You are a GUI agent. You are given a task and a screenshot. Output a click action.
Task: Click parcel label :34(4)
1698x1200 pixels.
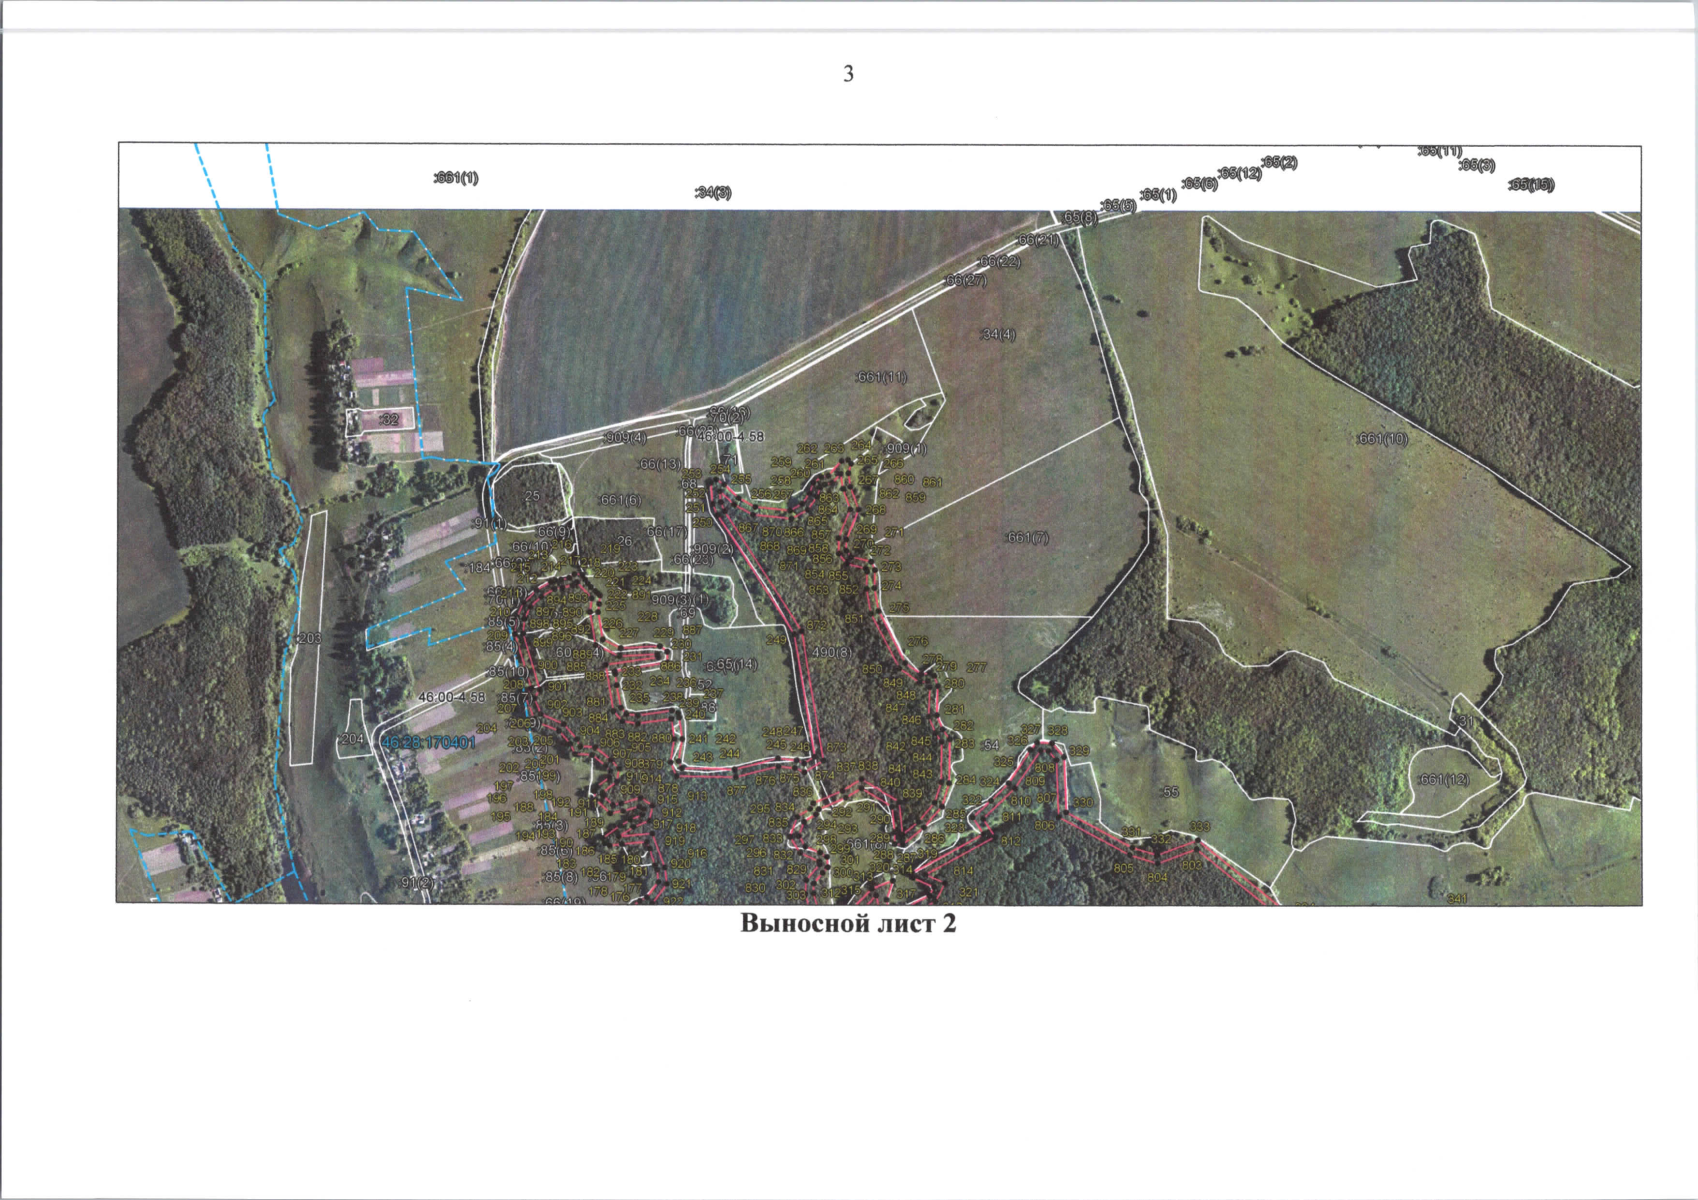tap(997, 335)
